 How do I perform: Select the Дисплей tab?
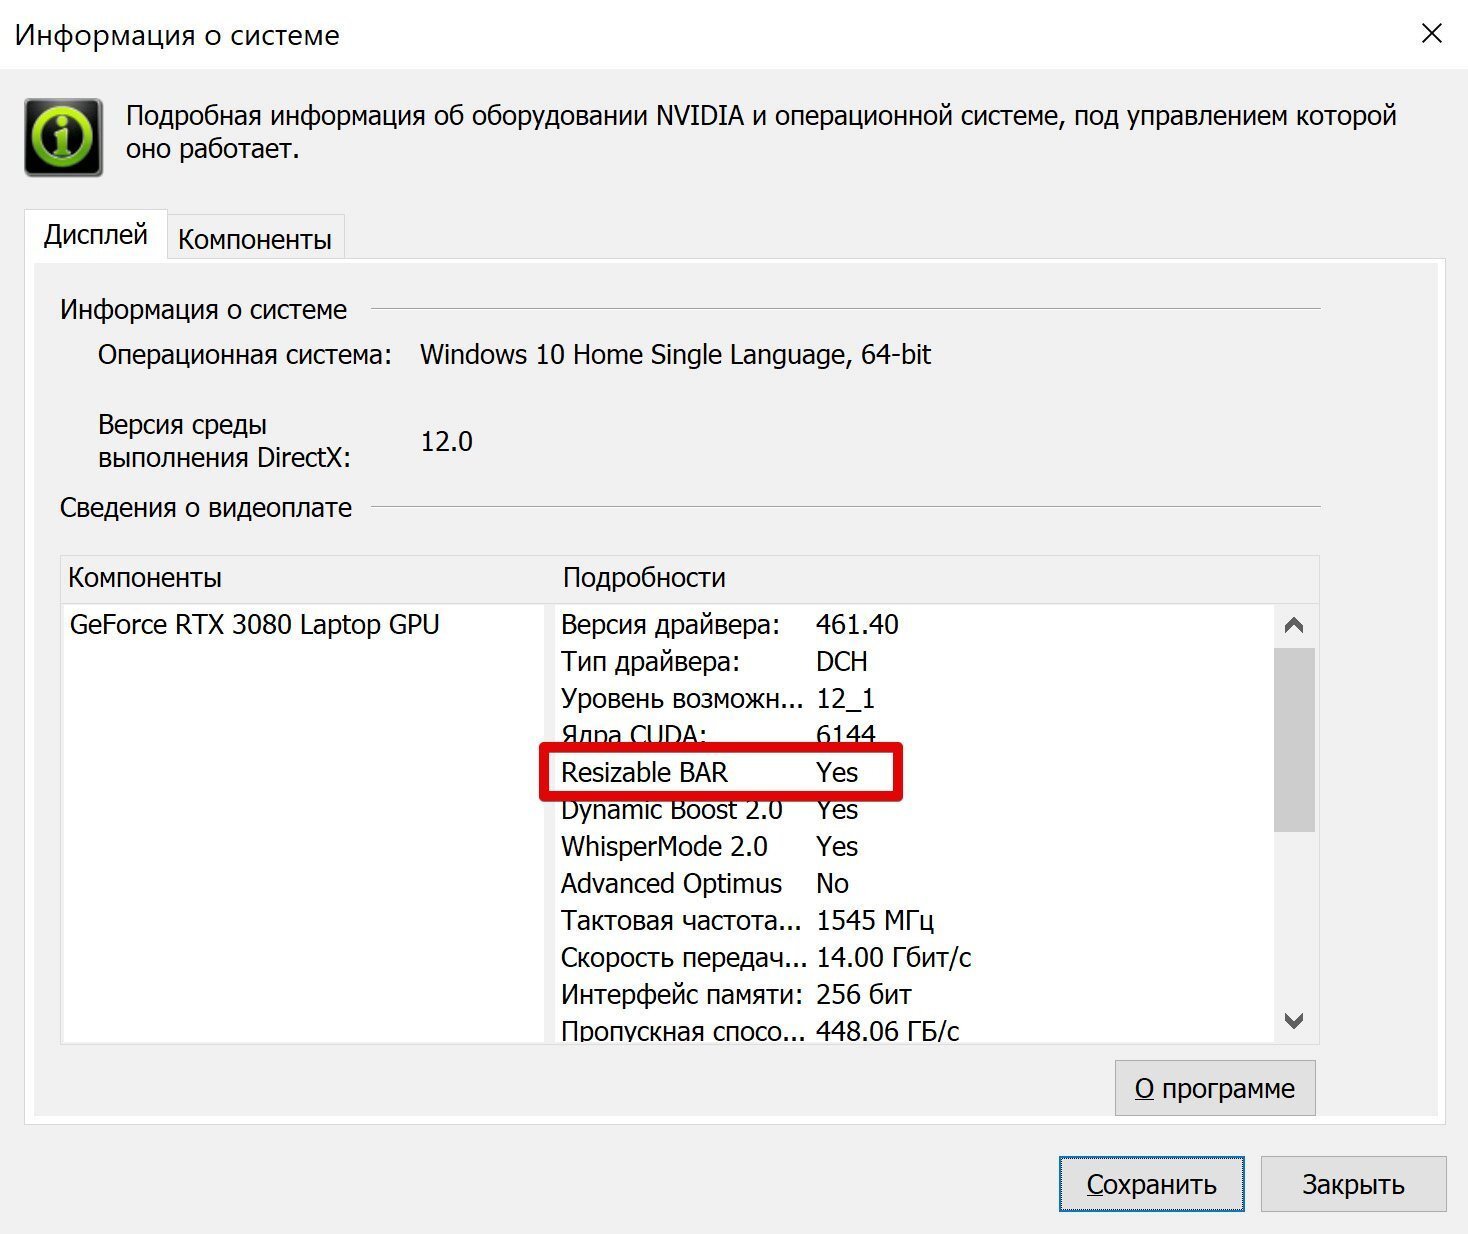tap(96, 235)
